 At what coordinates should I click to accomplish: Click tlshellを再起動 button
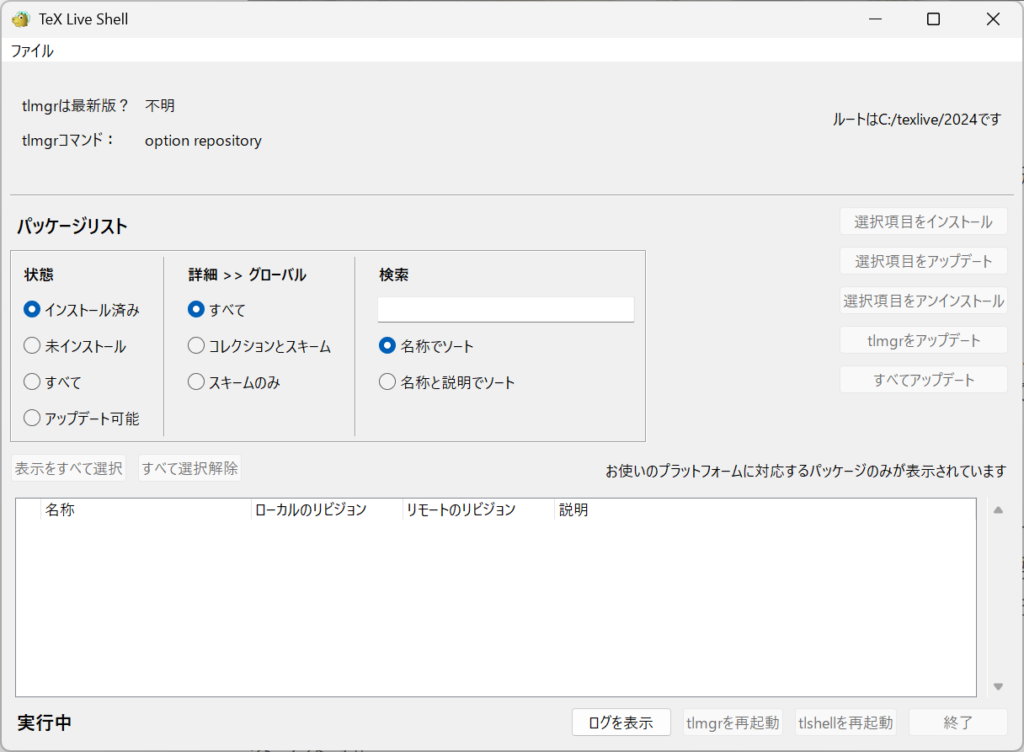pyautogui.click(x=845, y=722)
